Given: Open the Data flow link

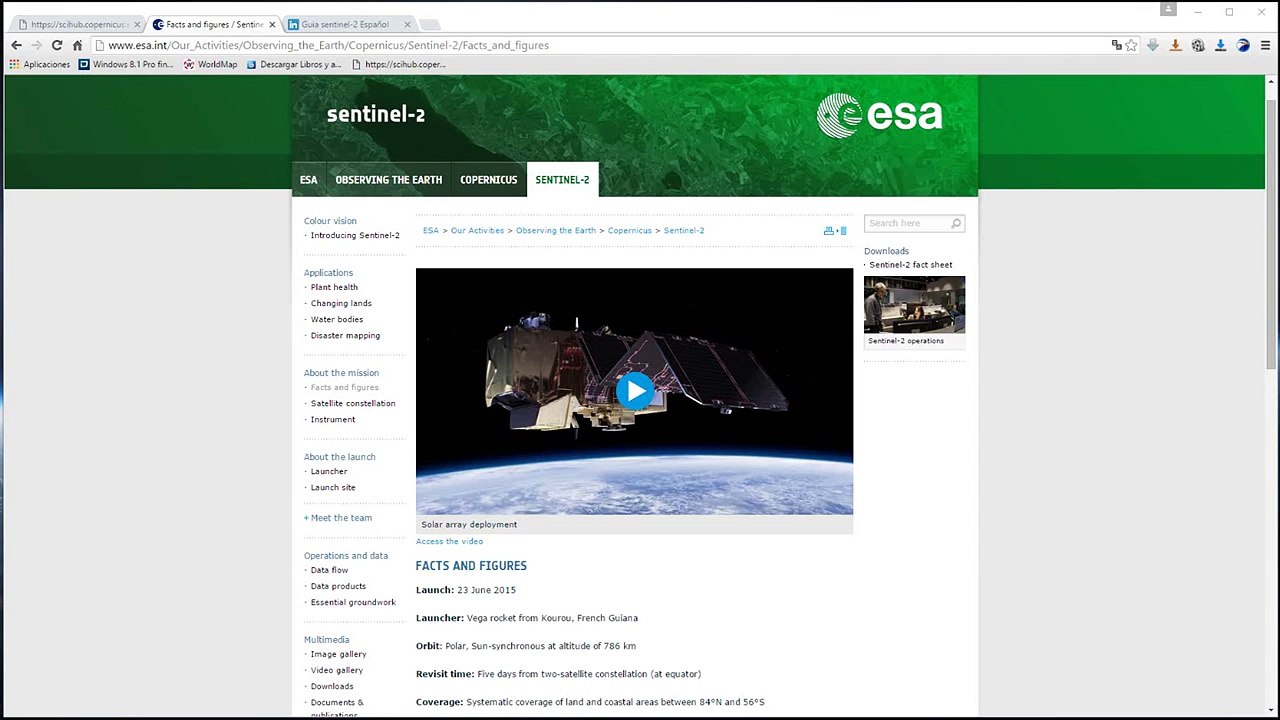Looking at the screenshot, I should [329, 570].
